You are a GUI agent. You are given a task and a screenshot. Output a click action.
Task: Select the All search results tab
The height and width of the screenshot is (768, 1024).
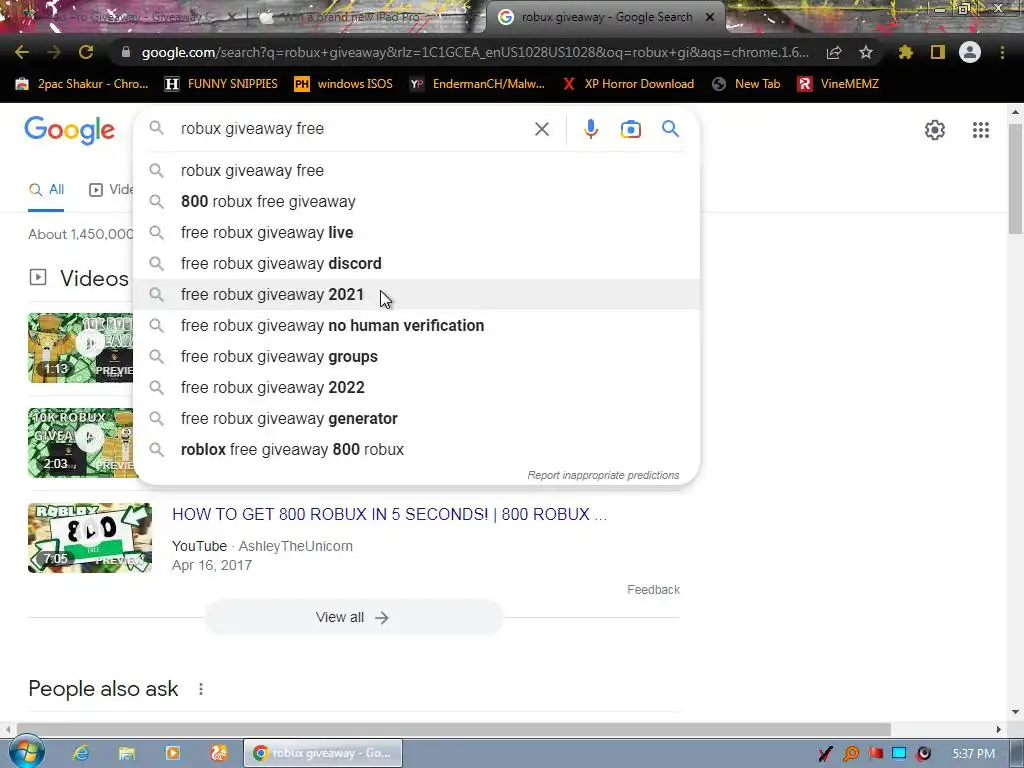(x=46, y=190)
